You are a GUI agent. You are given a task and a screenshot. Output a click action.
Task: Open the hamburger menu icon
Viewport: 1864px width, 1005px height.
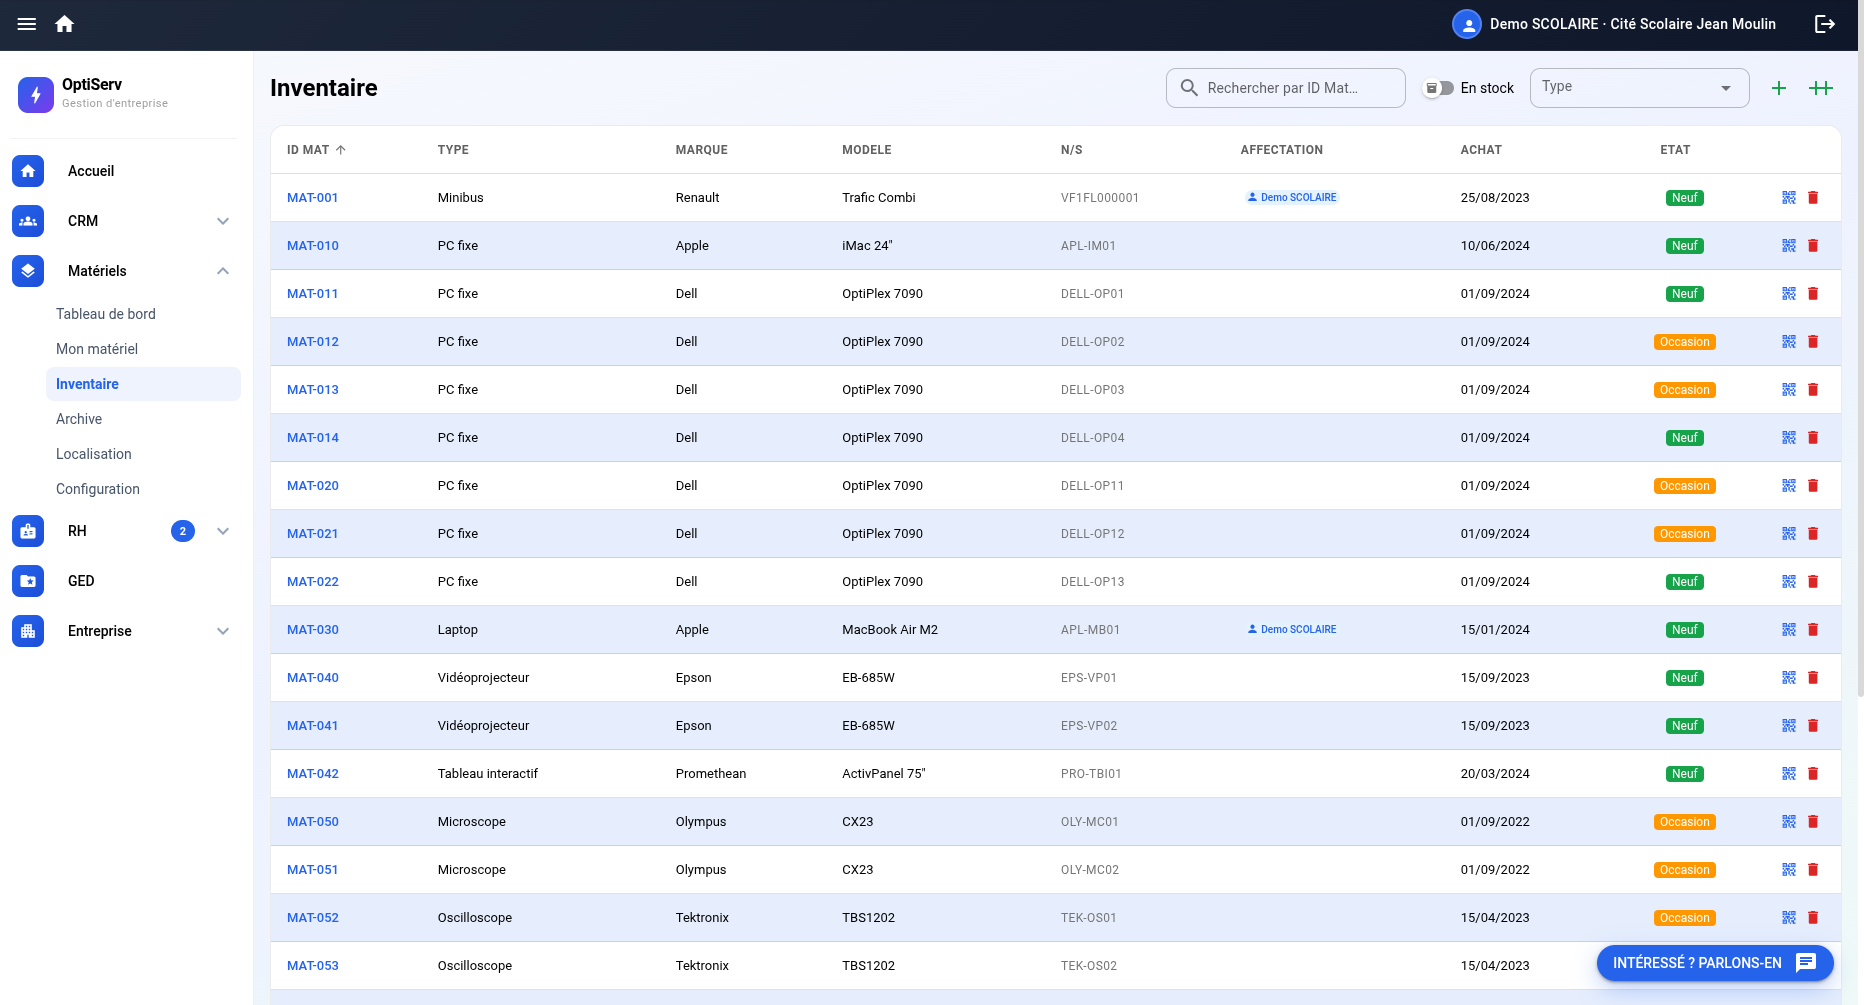[x=27, y=24]
